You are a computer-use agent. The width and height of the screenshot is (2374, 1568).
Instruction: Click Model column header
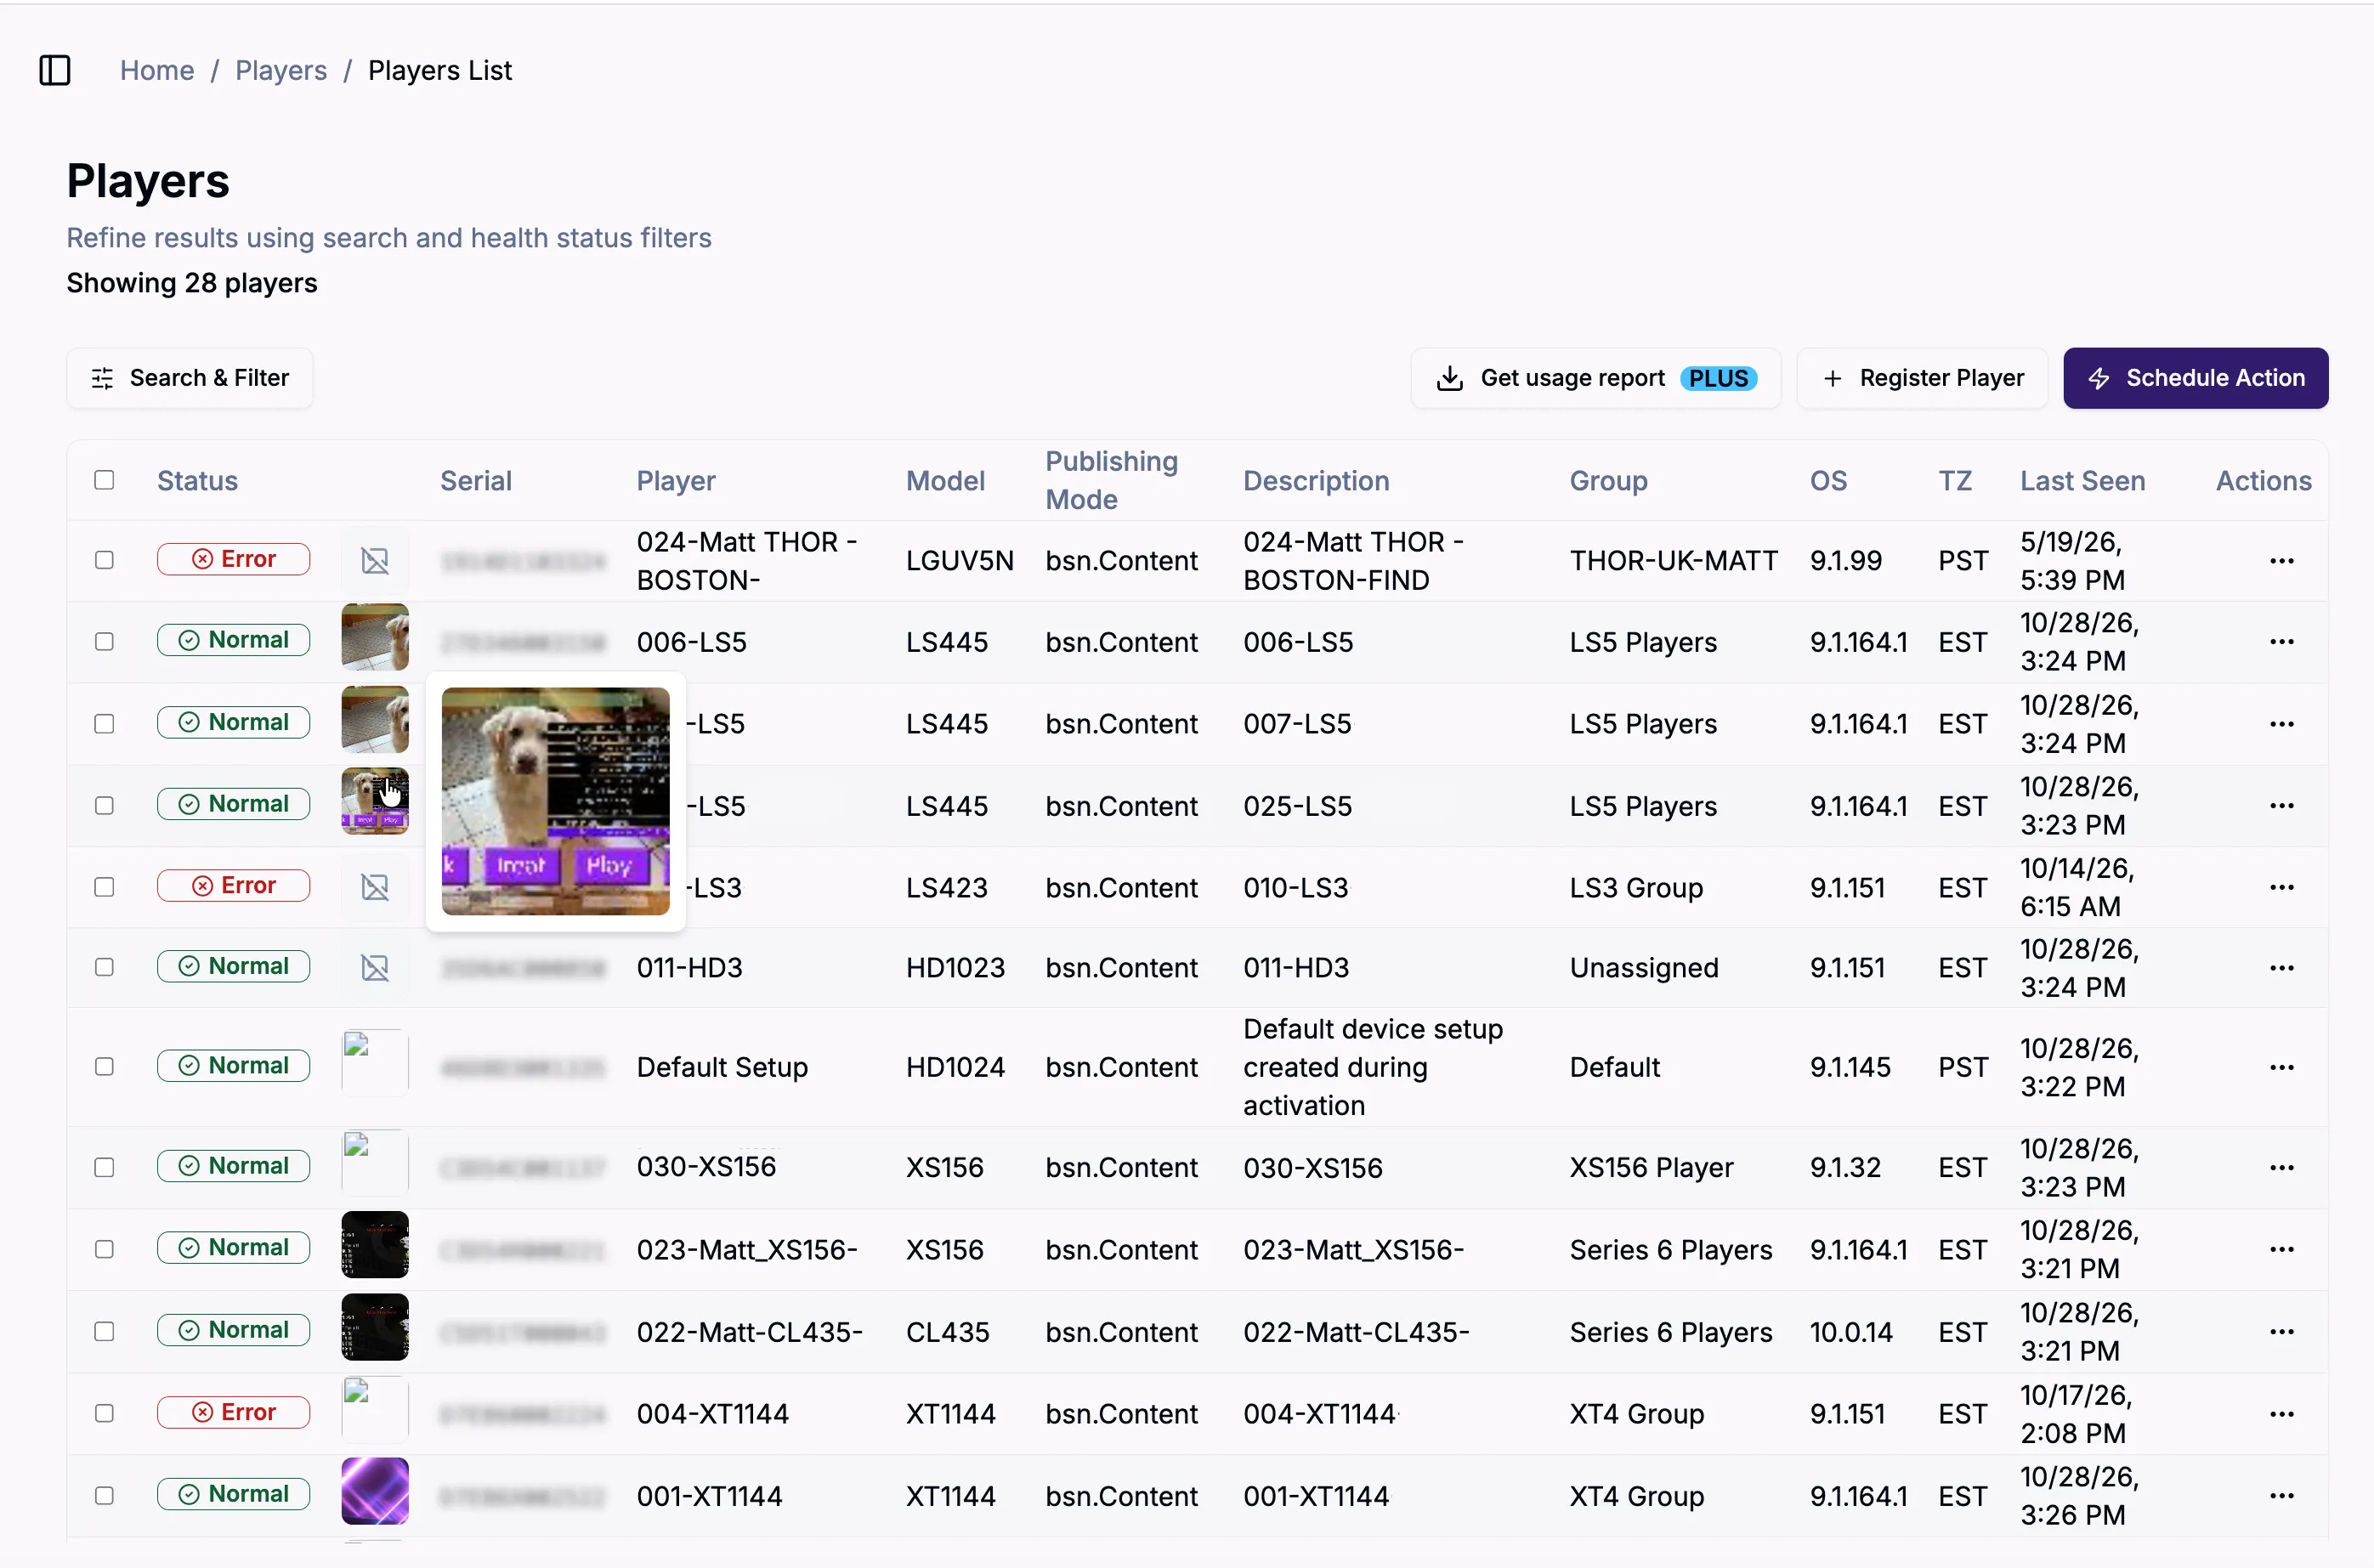coord(945,481)
